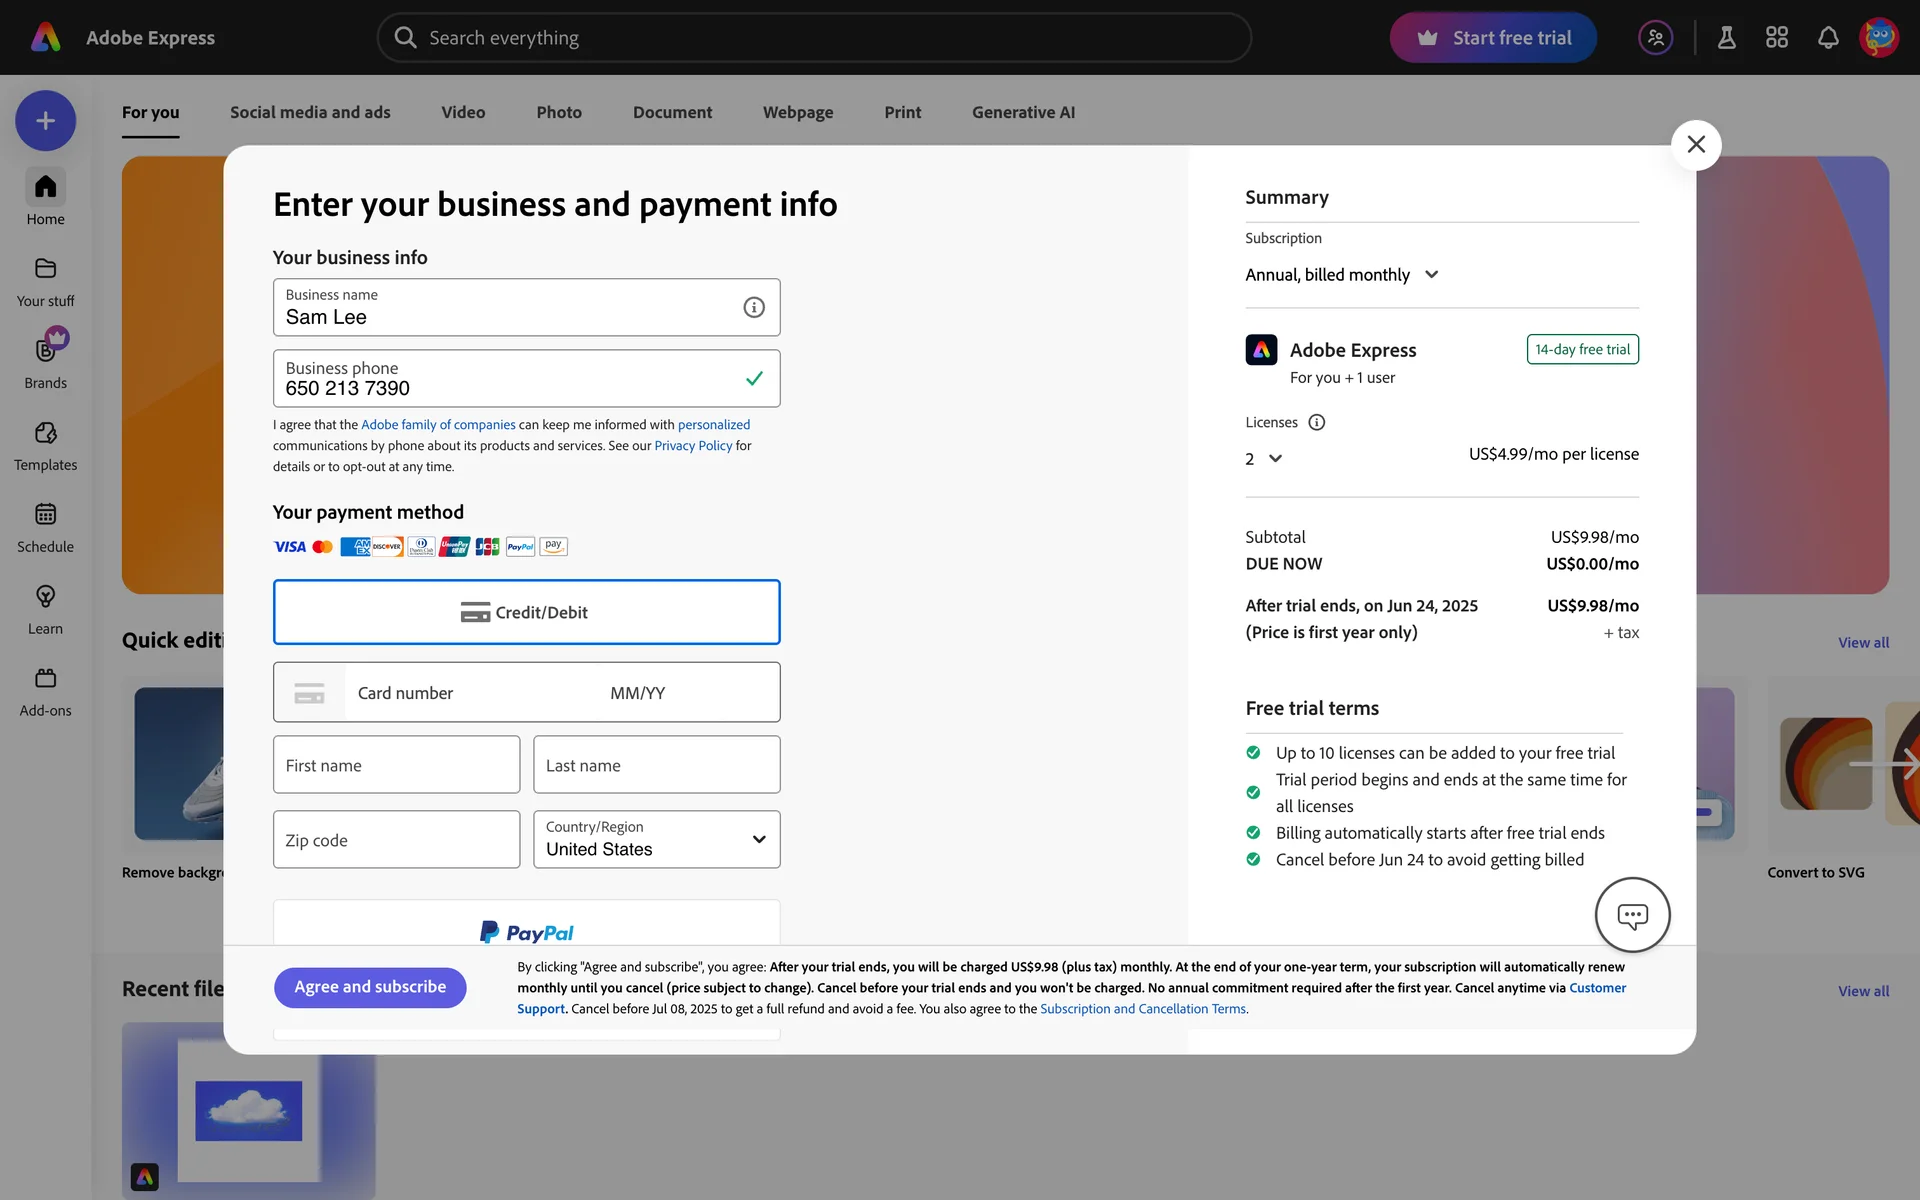Viewport: 1920px width, 1200px height.
Task: Open the Privacy Policy link
Action: pyautogui.click(x=693, y=446)
